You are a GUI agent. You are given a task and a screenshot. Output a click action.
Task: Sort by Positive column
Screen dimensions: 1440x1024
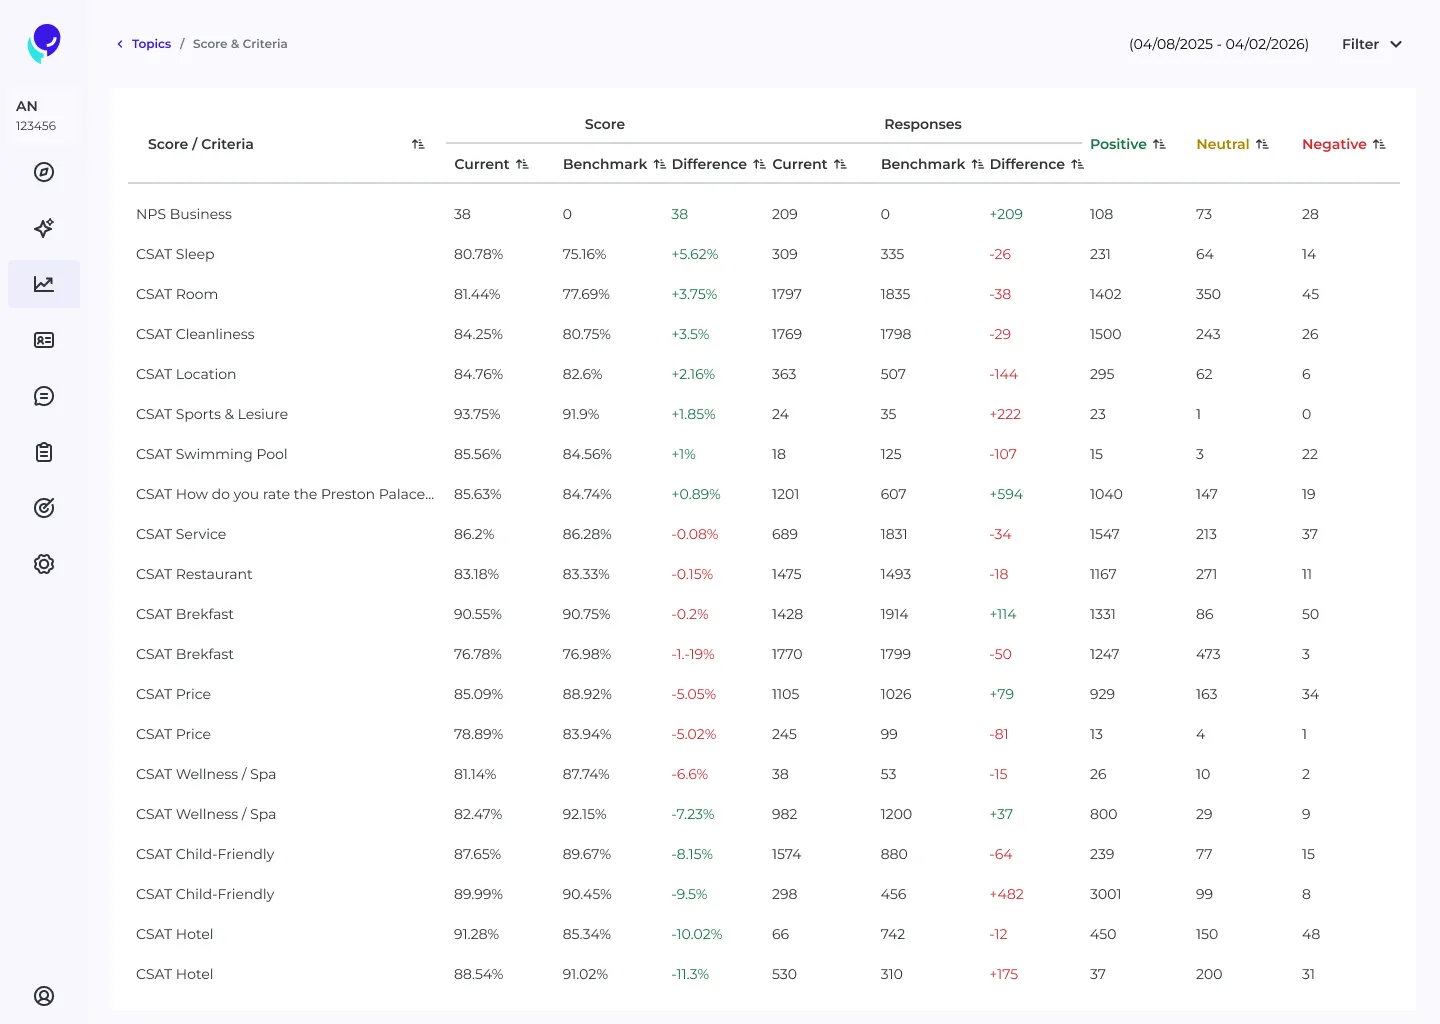(x=1159, y=144)
